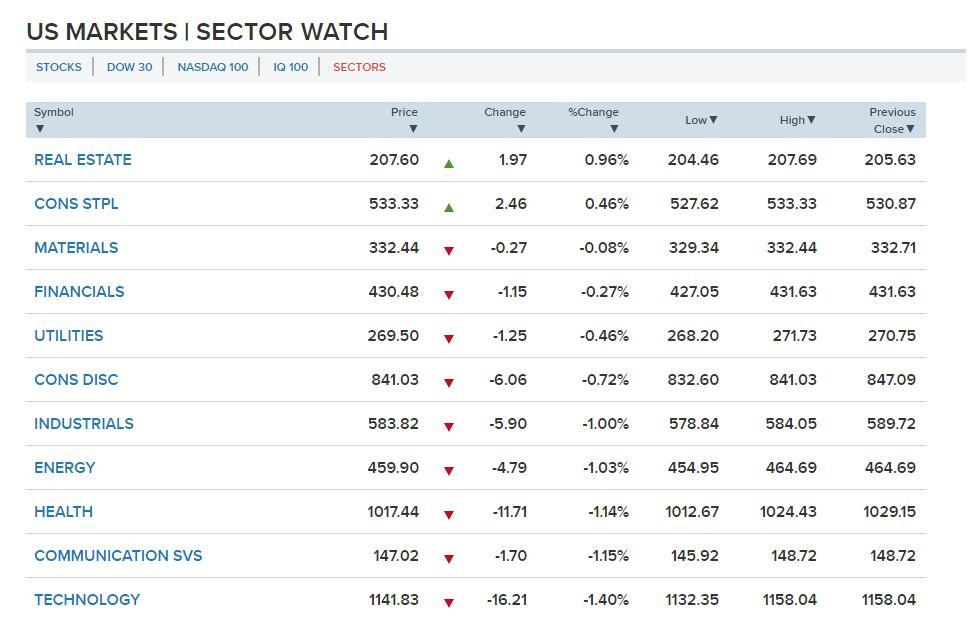Click the green up arrow for REAL ESTATE
This screenshot has height=619, width=977.
[449, 163]
